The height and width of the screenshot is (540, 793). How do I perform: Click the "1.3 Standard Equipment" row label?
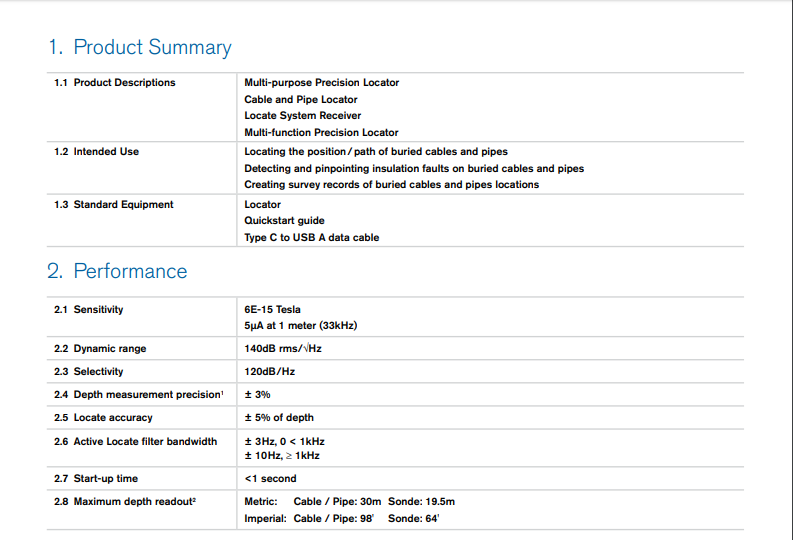(114, 205)
